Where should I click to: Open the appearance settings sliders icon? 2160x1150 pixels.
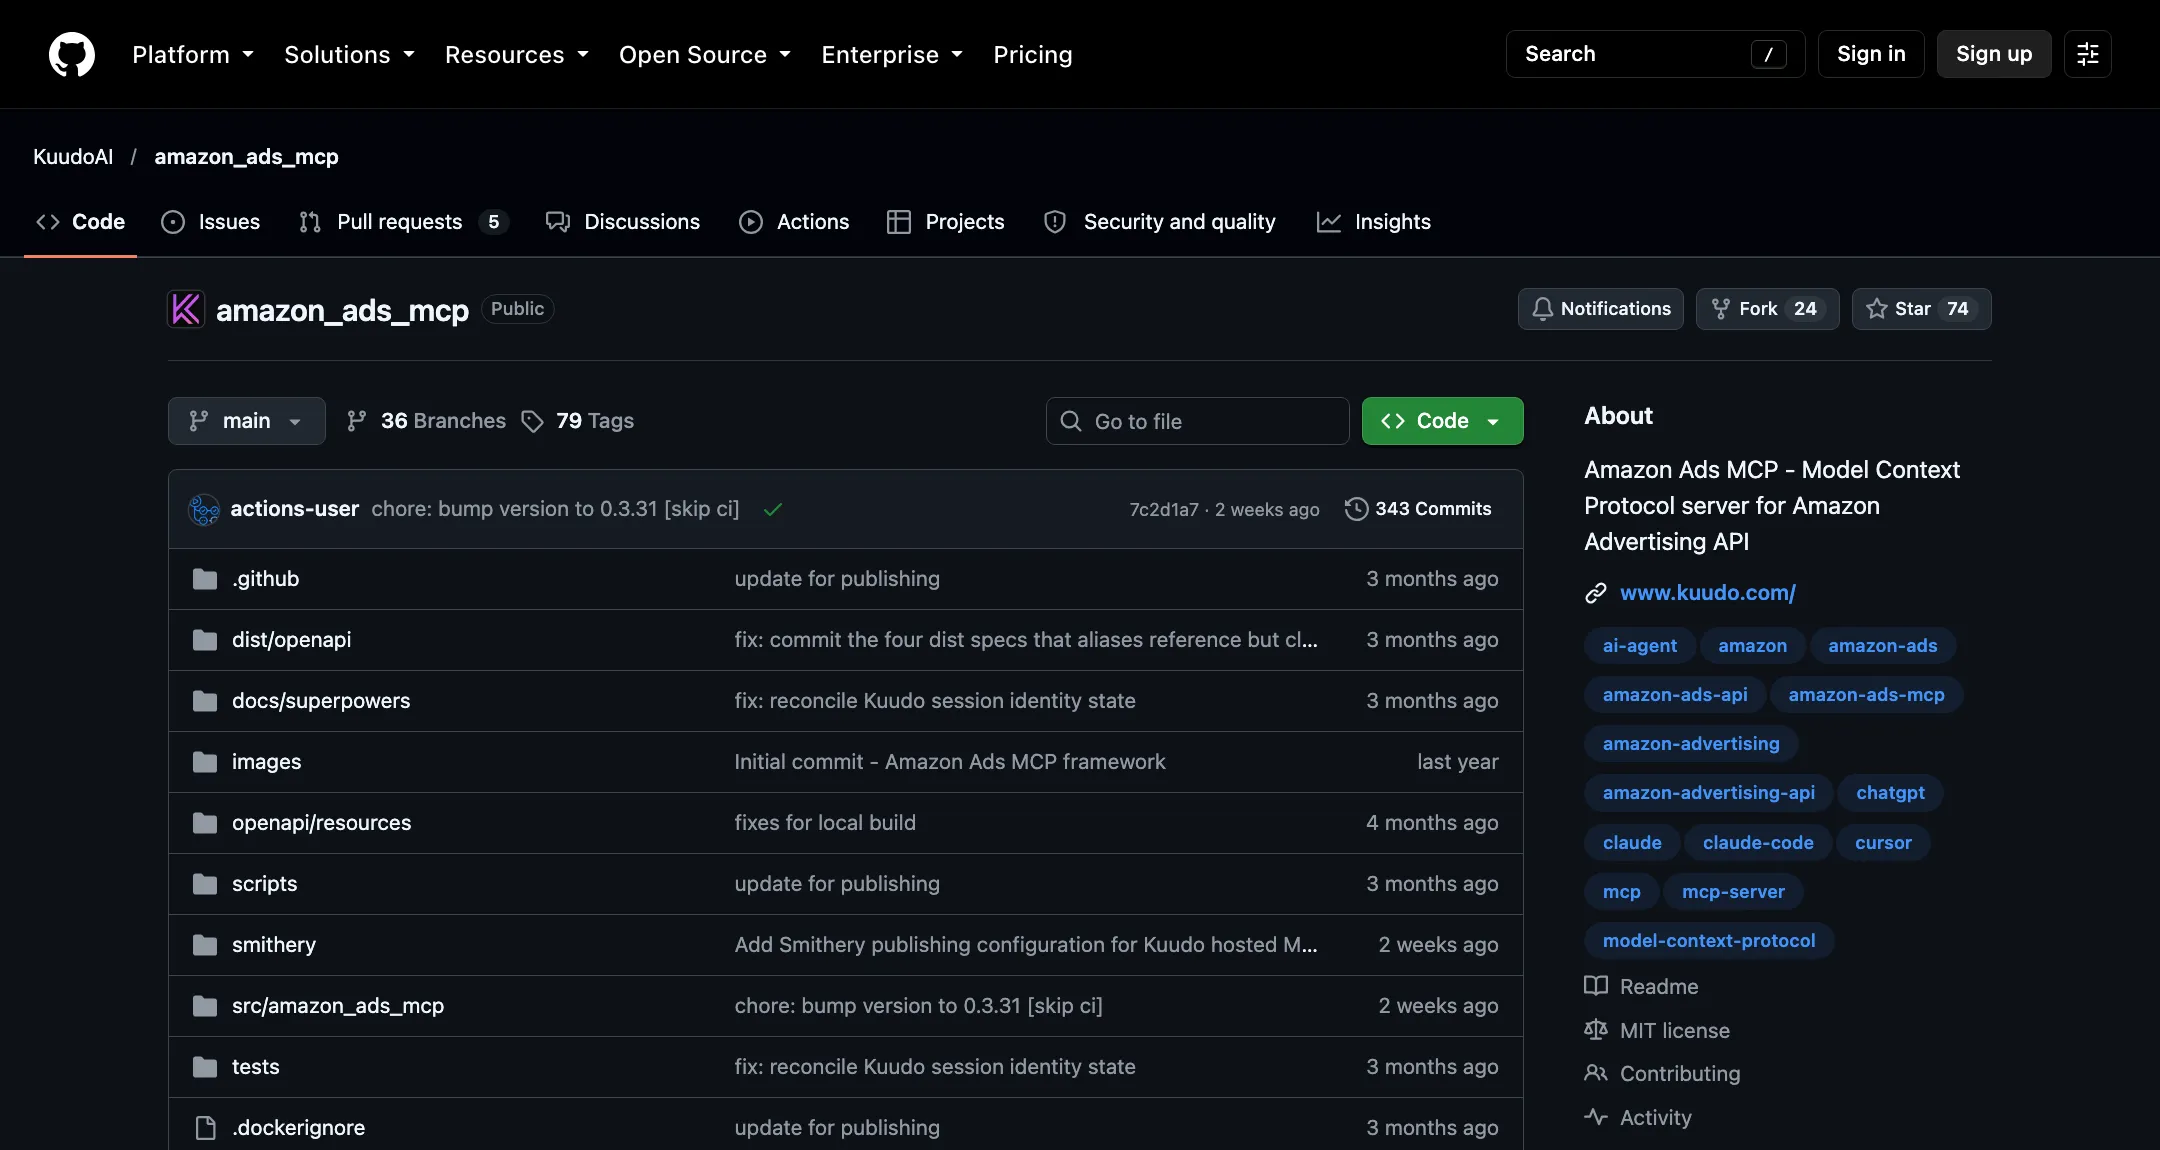[x=2088, y=54]
